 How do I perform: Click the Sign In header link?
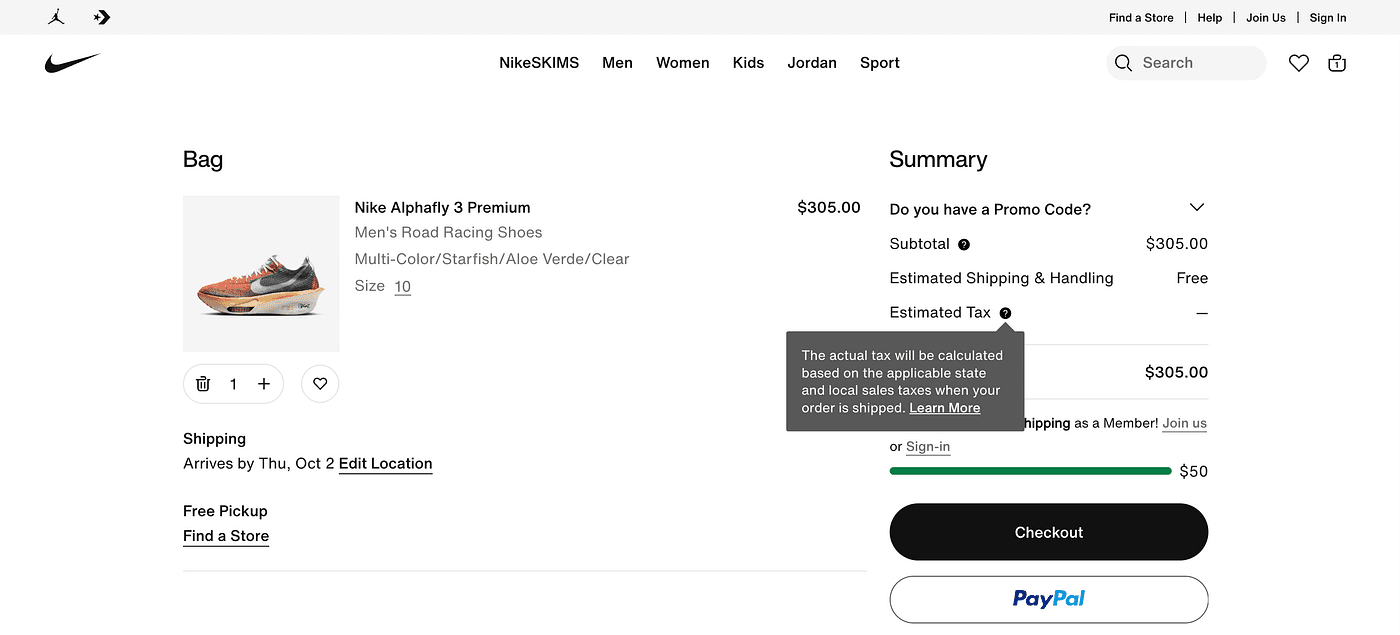pos(1328,18)
